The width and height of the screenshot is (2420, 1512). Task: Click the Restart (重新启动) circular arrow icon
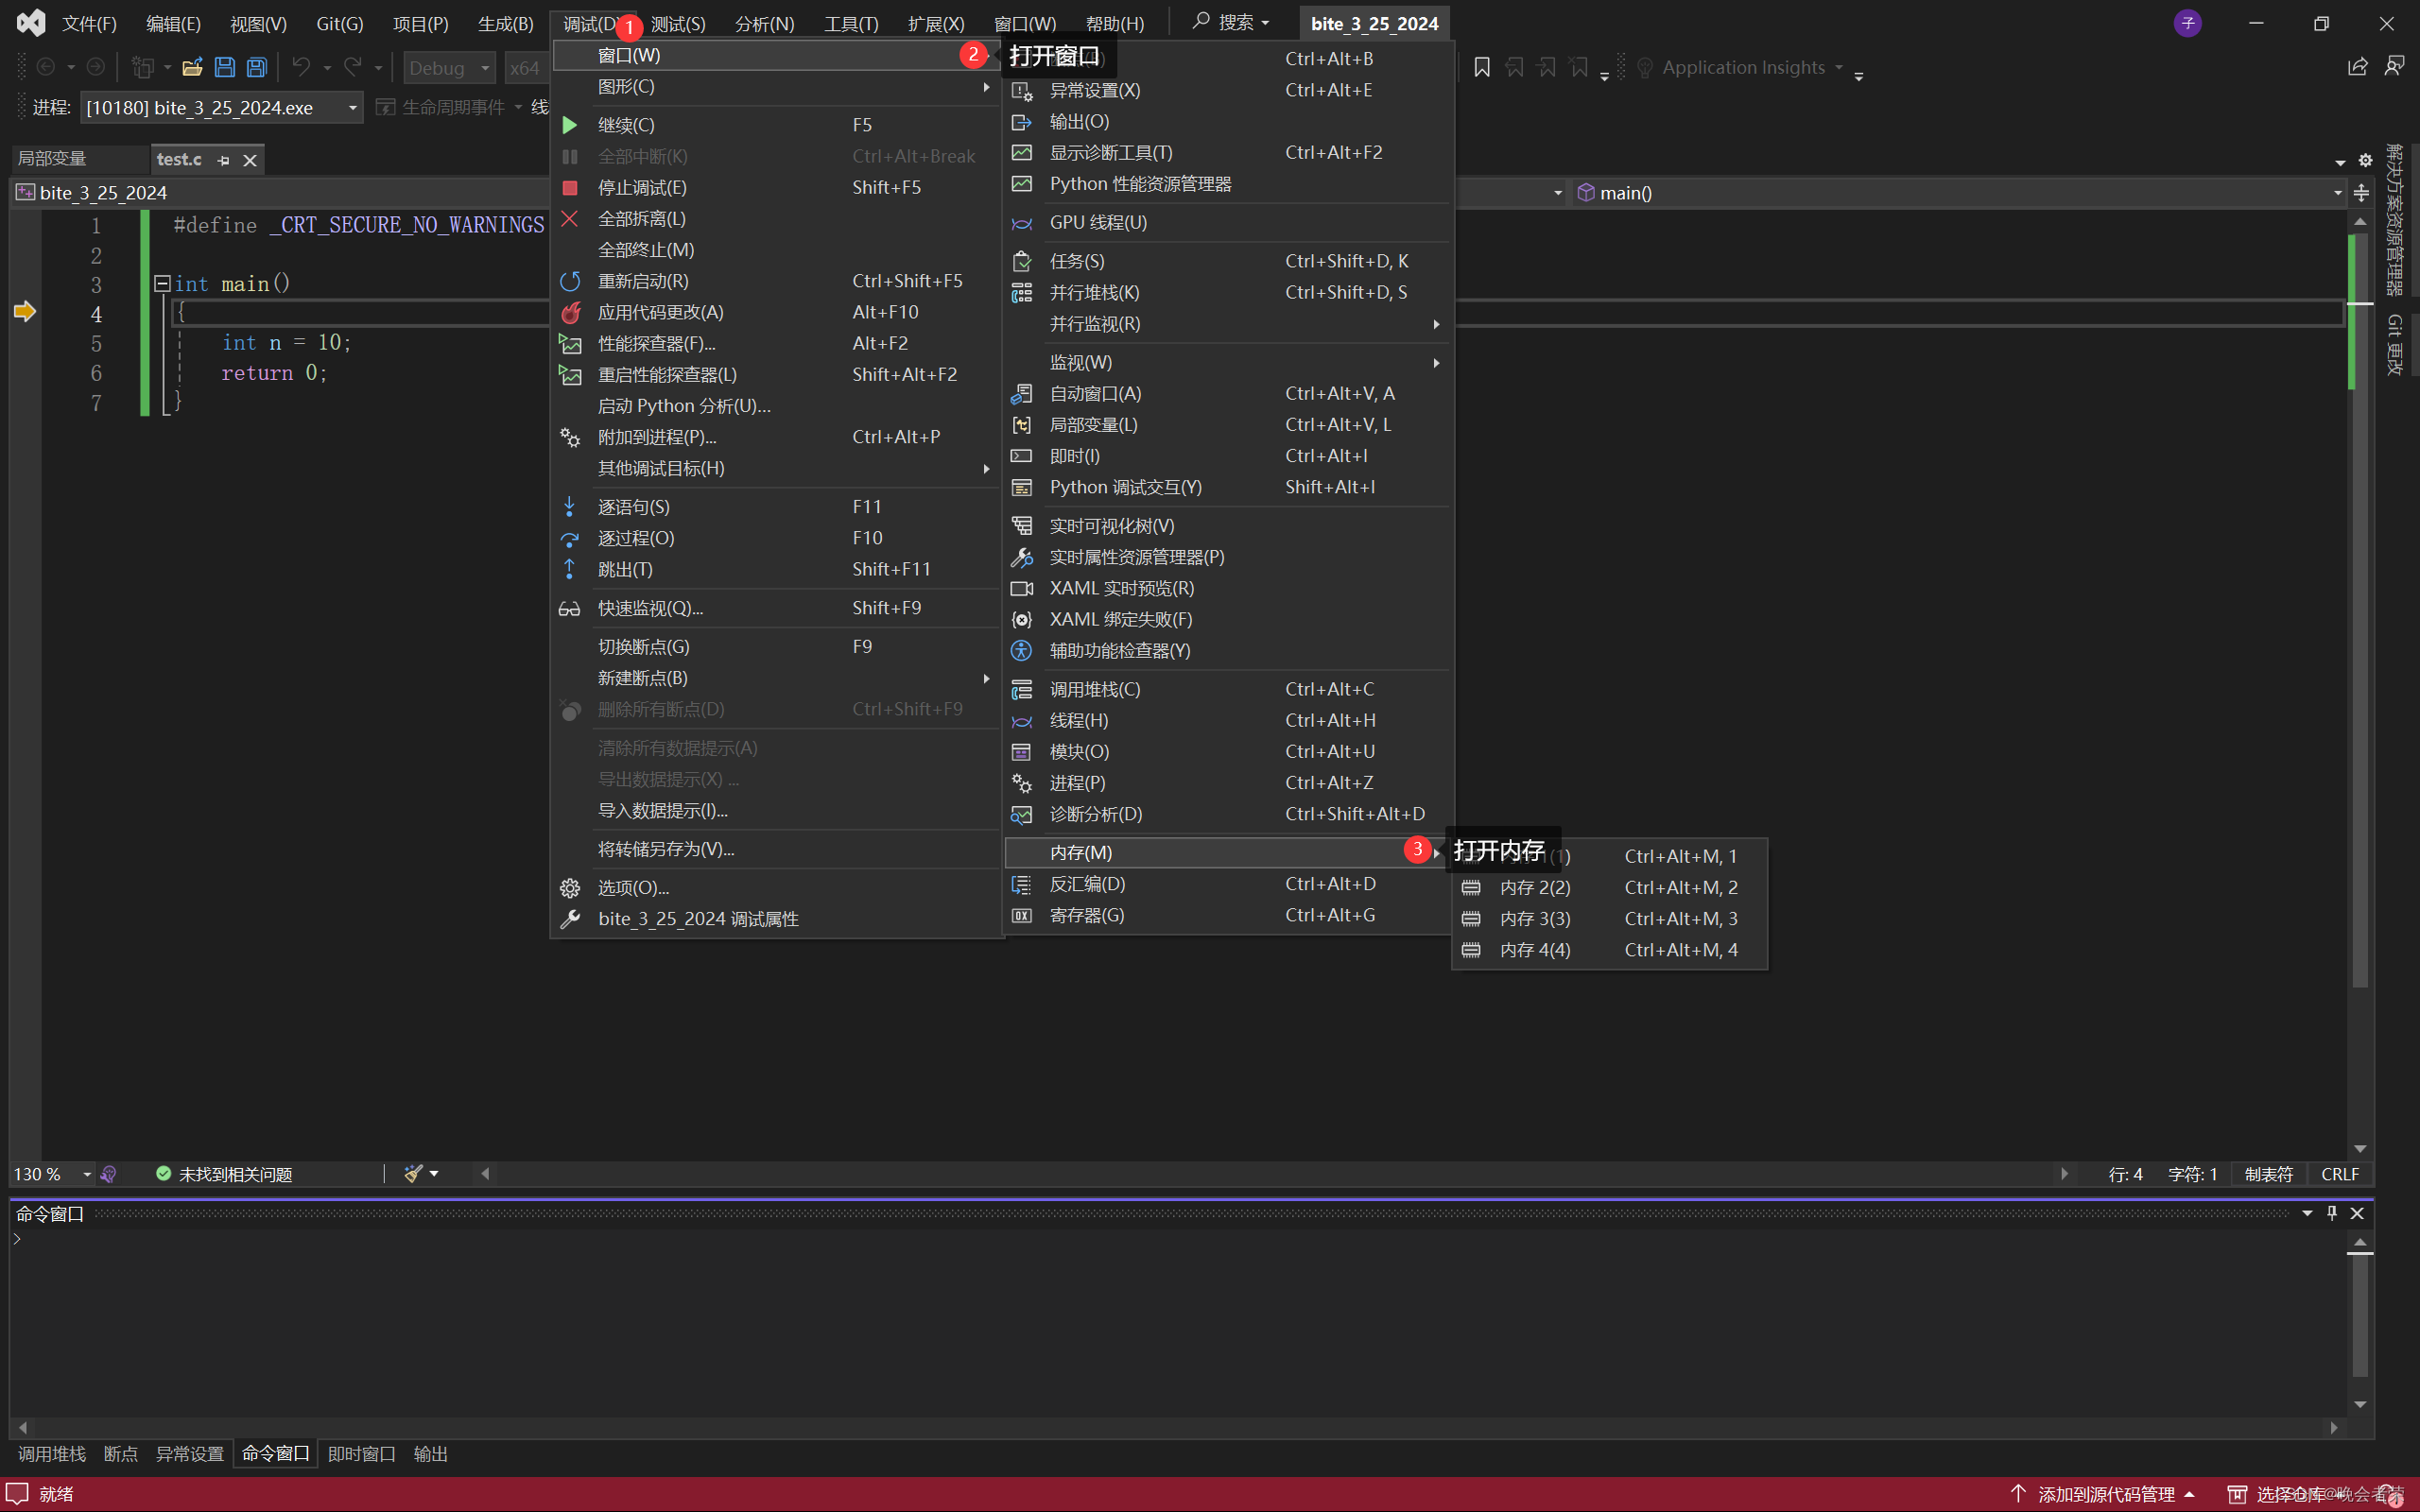pyautogui.click(x=569, y=281)
